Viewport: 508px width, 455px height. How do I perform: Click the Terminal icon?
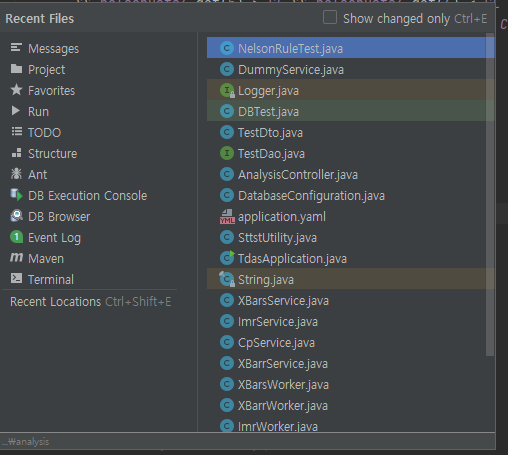tap(16, 279)
